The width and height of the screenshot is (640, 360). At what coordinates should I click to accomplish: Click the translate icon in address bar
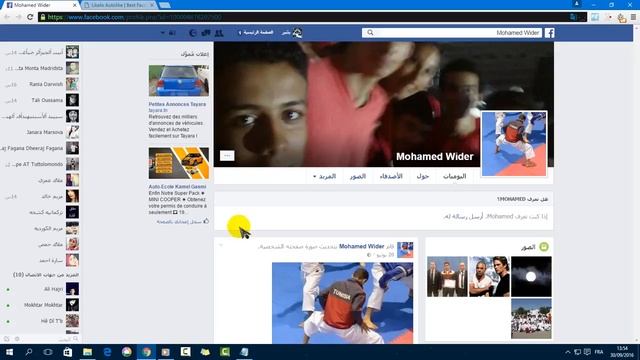coord(573,17)
